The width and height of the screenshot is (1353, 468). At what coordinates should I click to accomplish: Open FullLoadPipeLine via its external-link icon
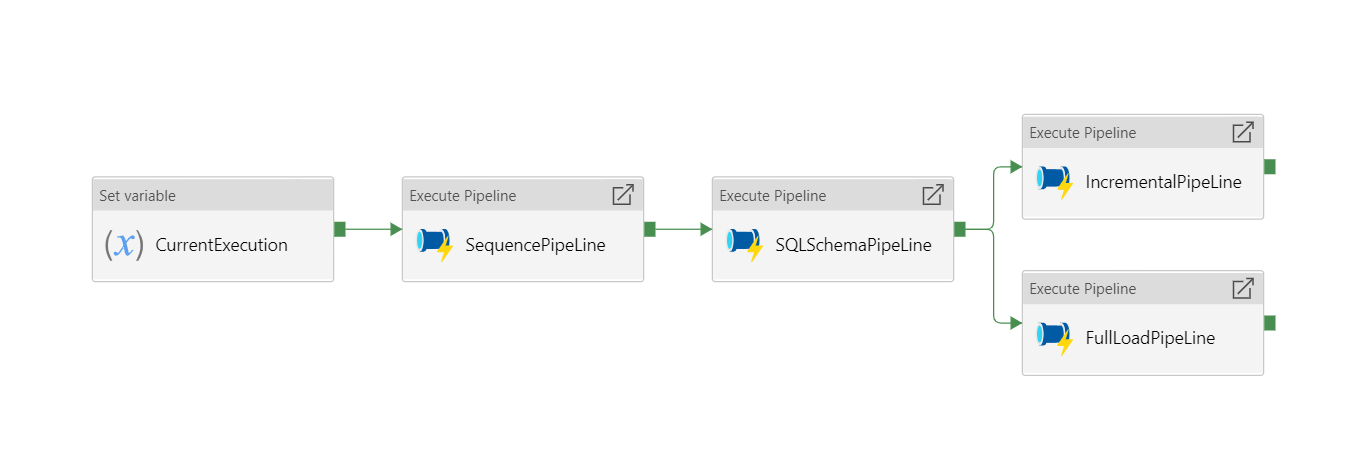[x=1242, y=289]
